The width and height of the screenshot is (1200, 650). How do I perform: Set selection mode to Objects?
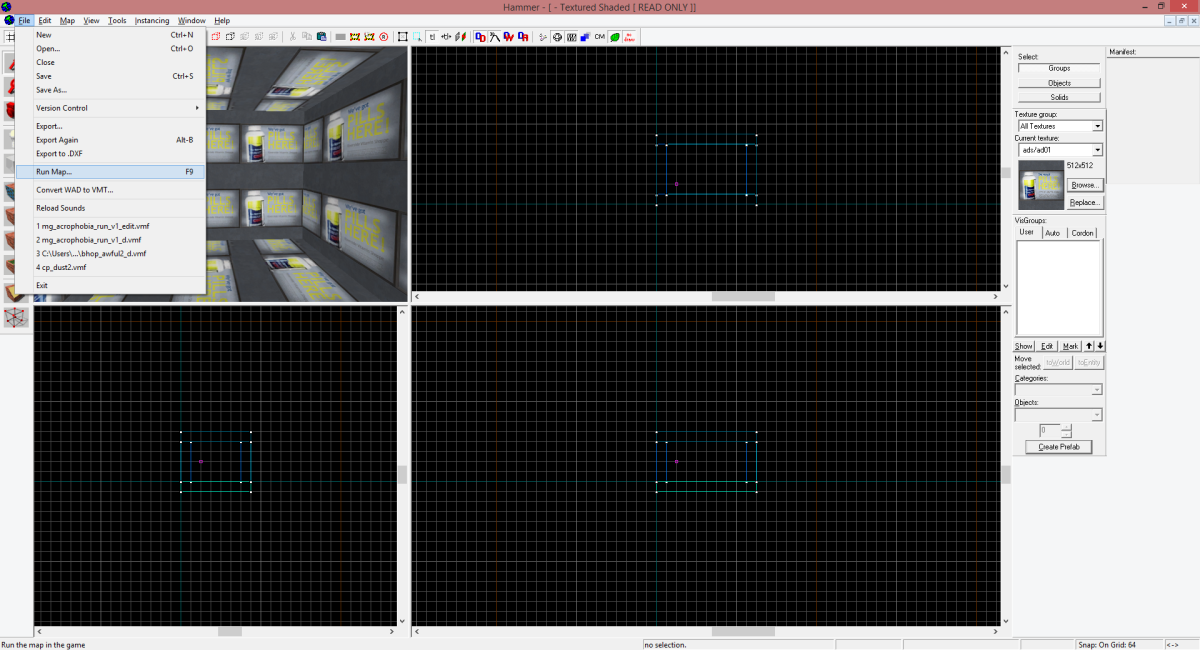tap(1059, 83)
